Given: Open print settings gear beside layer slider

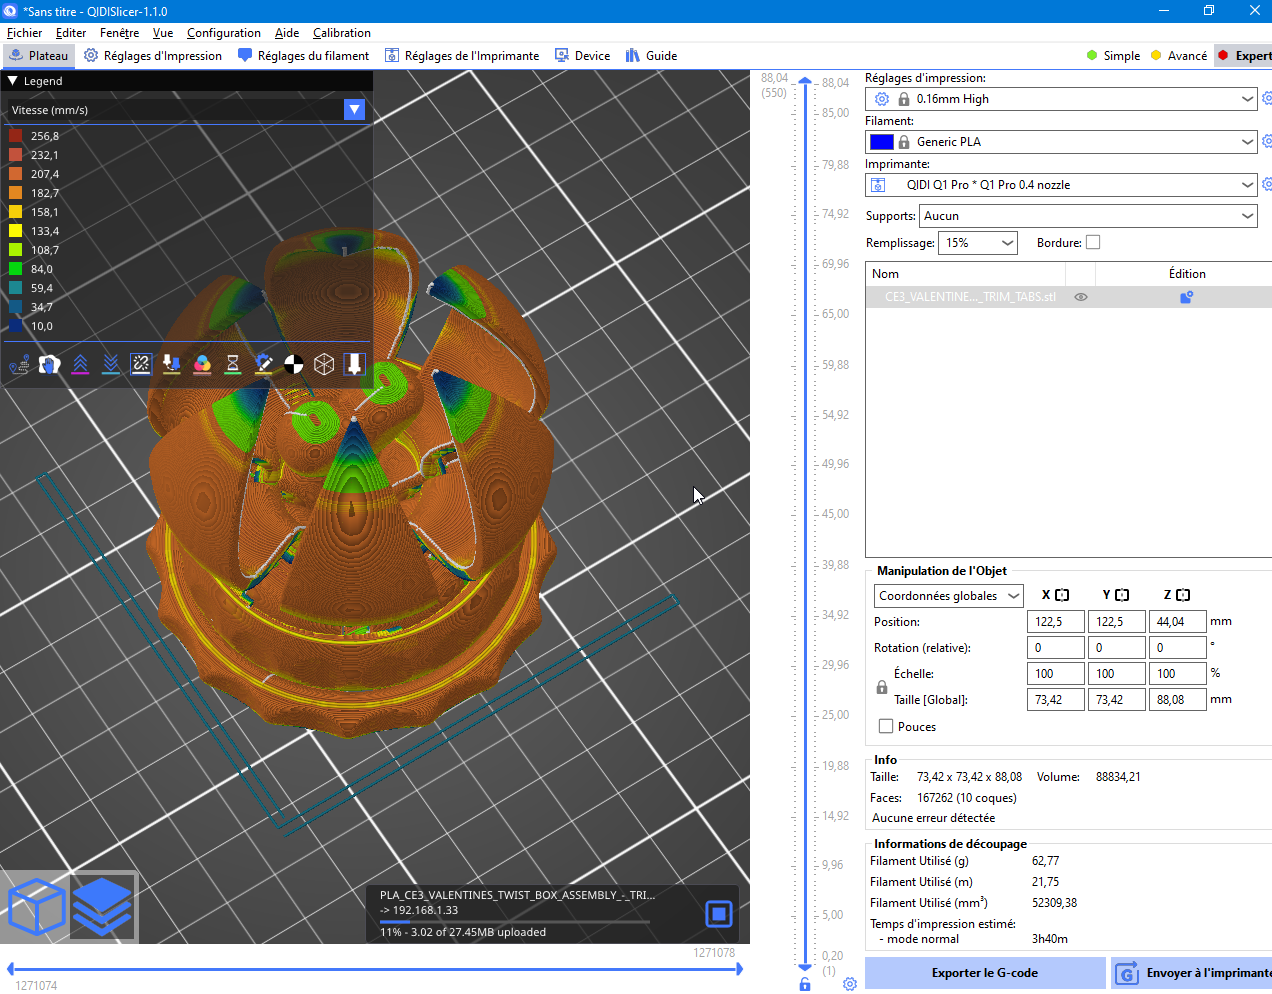Looking at the screenshot, I should point(850,984).
